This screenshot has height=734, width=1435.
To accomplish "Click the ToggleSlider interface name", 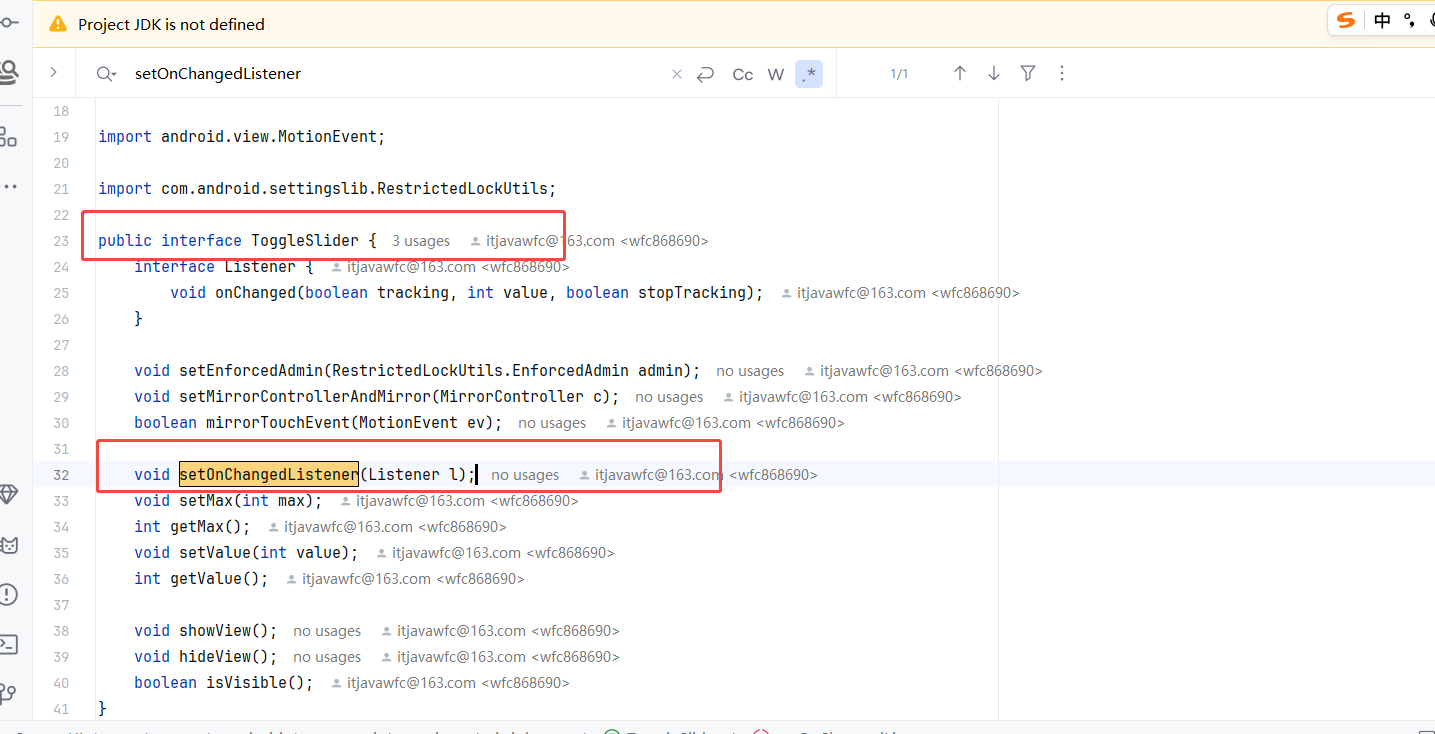I will (x=305, y=240).
